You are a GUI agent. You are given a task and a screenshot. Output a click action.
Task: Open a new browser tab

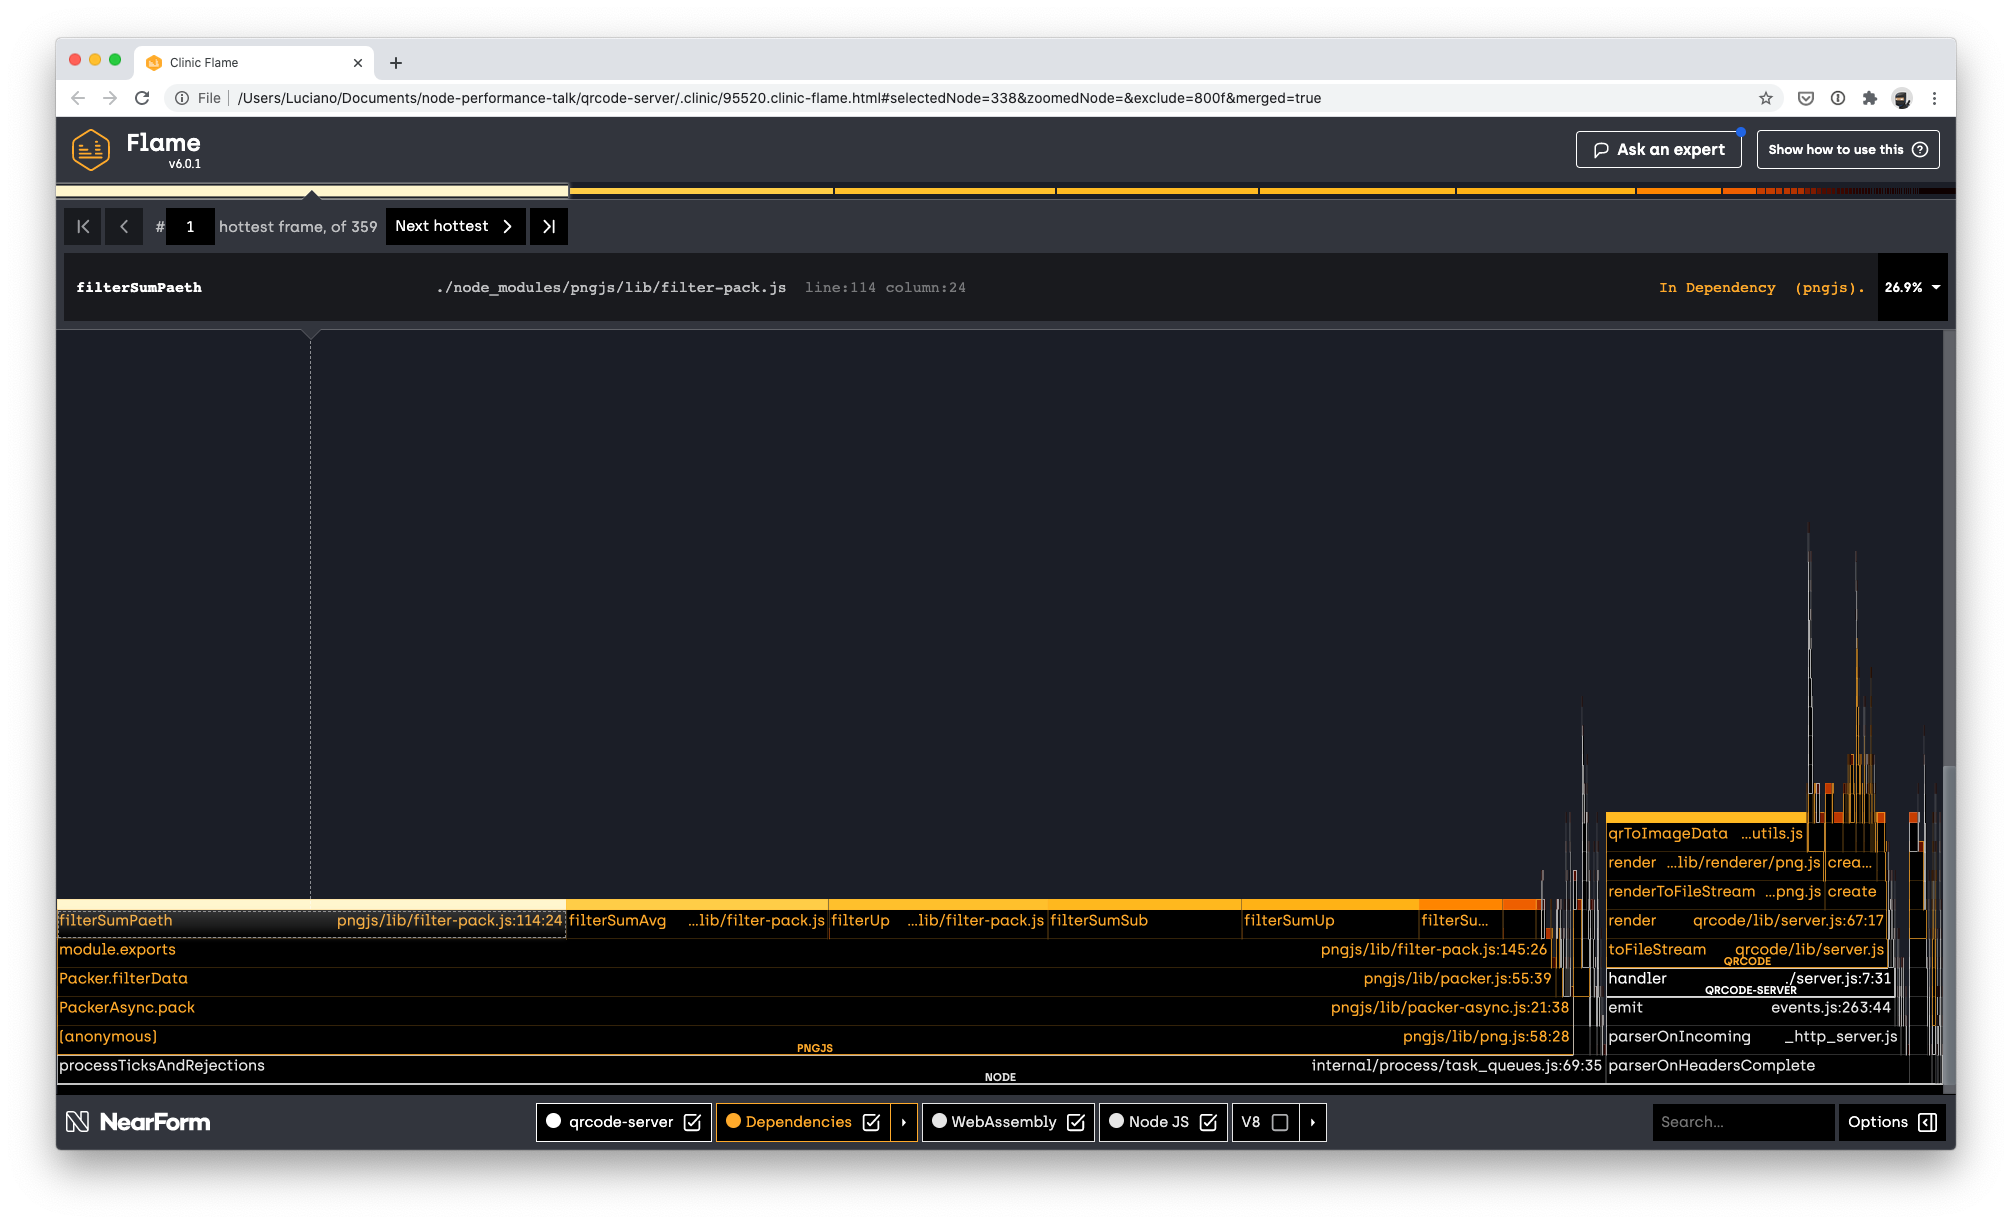(396, 63)
